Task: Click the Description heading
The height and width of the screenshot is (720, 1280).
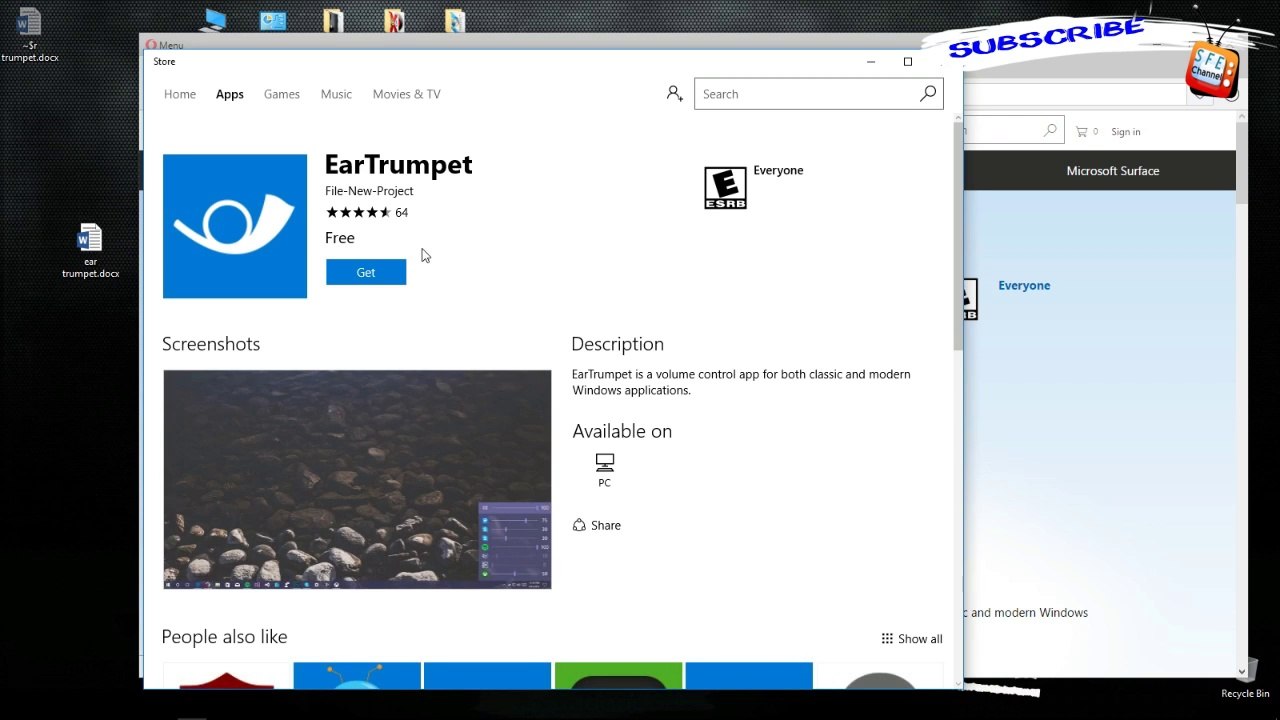Action: tap(617, 344)
